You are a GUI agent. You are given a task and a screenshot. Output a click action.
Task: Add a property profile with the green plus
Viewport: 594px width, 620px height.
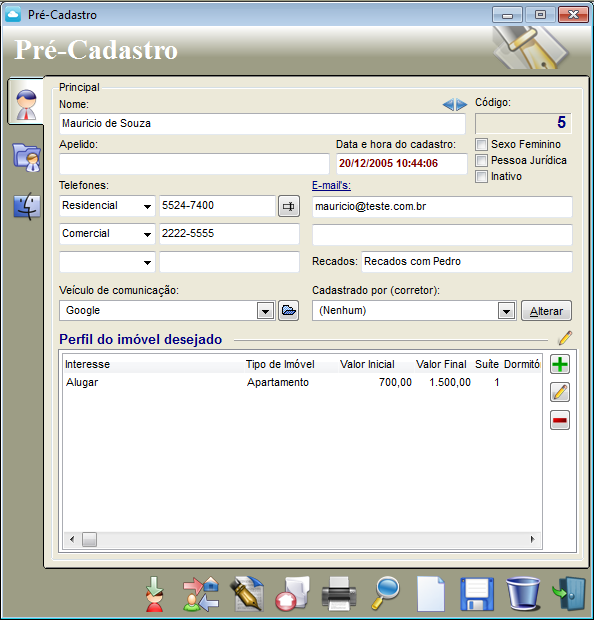coord(560,364)
